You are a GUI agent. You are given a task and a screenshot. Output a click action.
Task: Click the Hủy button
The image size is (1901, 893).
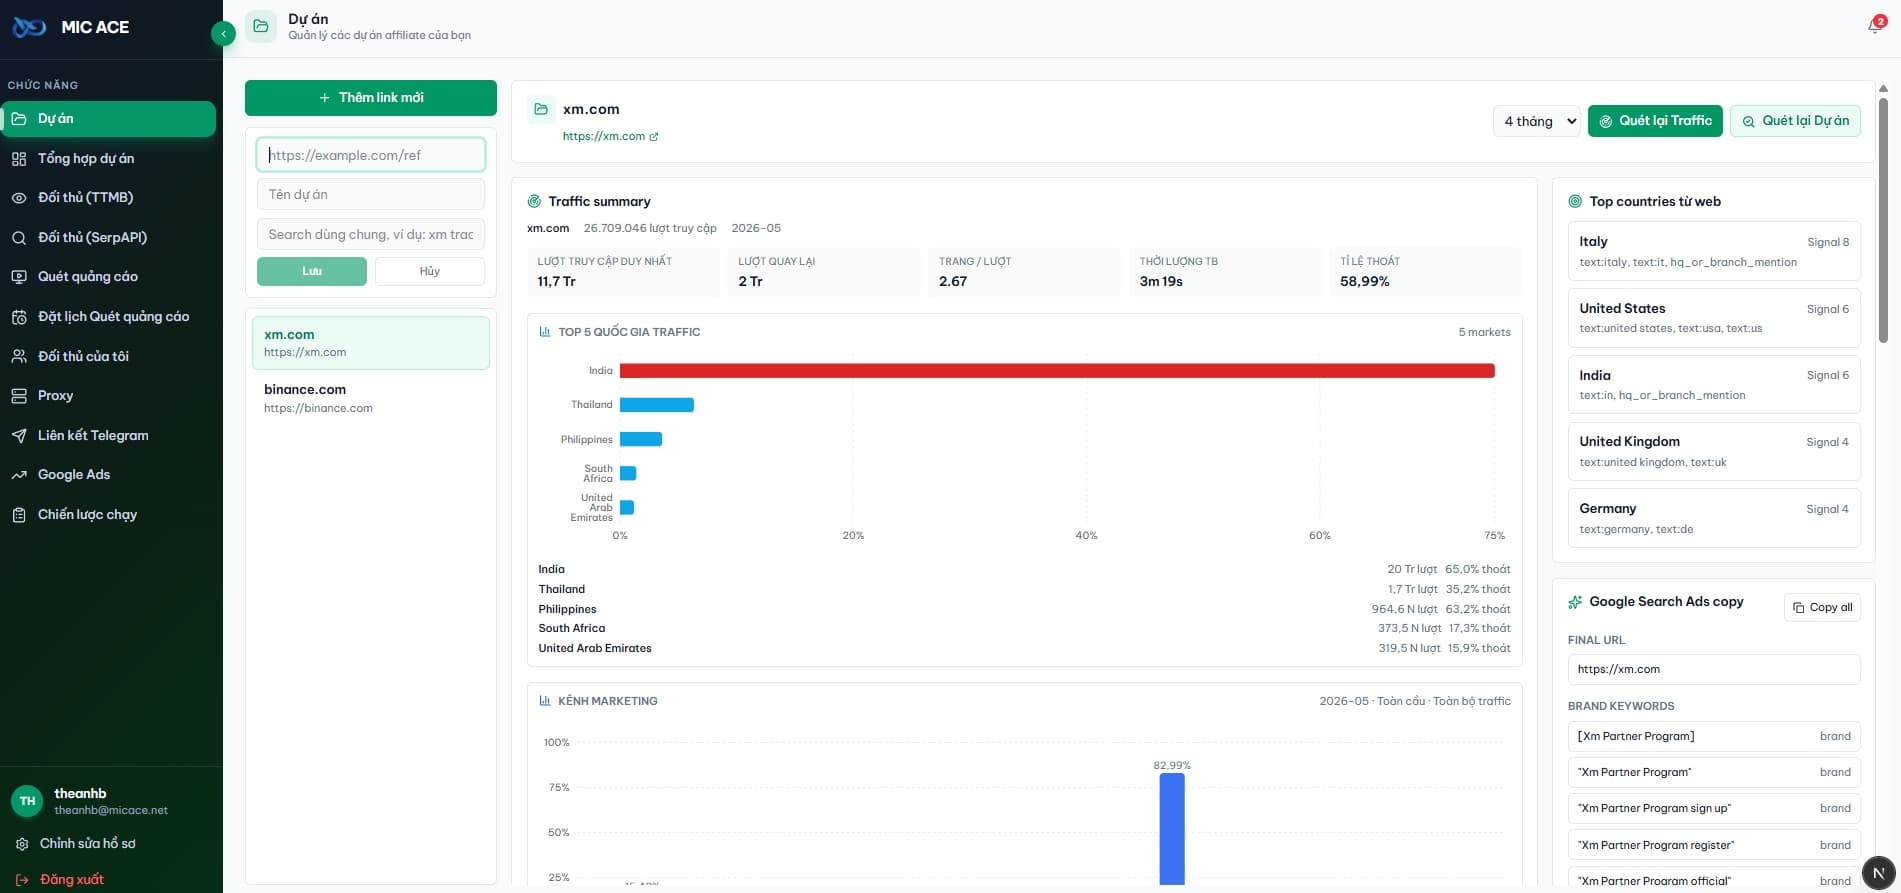[x=430, y=271]
